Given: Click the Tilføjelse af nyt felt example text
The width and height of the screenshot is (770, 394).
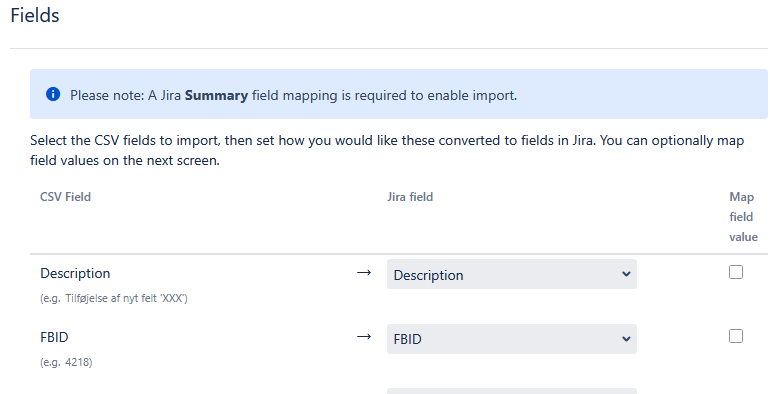Looking at the screenshot, I should pos(114,298).
